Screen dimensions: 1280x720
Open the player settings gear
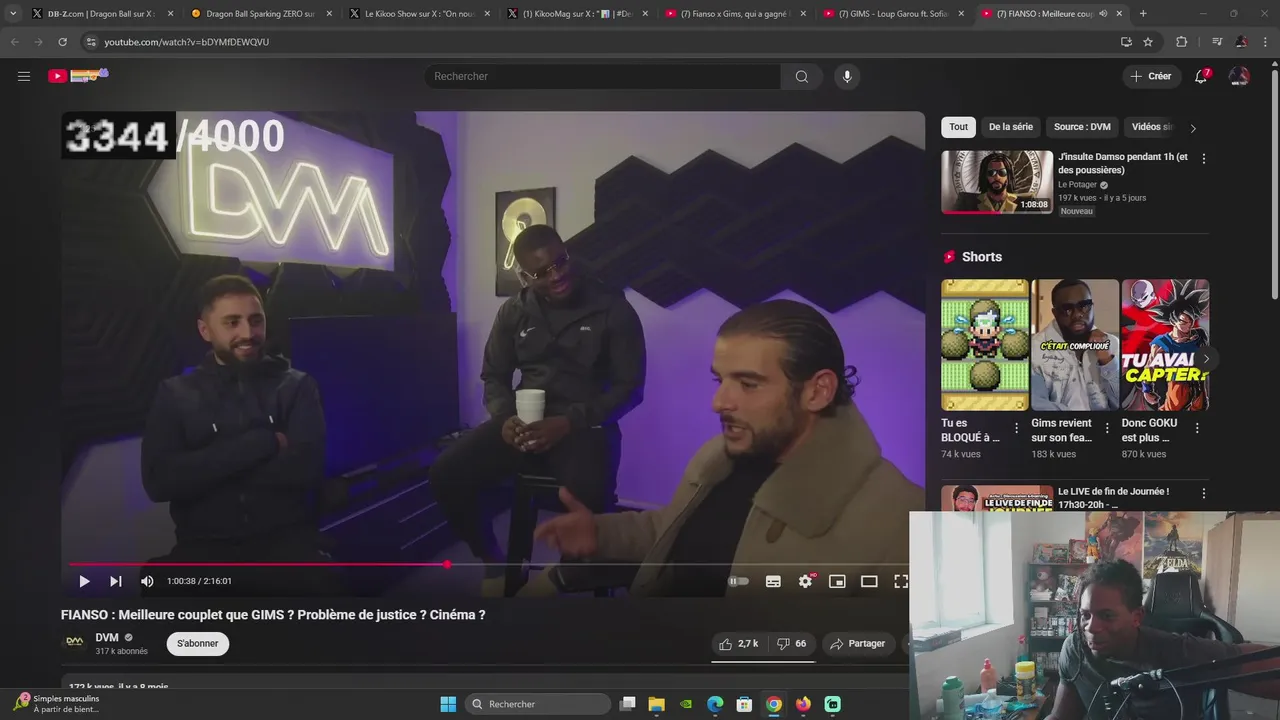(x=805, y=581)
